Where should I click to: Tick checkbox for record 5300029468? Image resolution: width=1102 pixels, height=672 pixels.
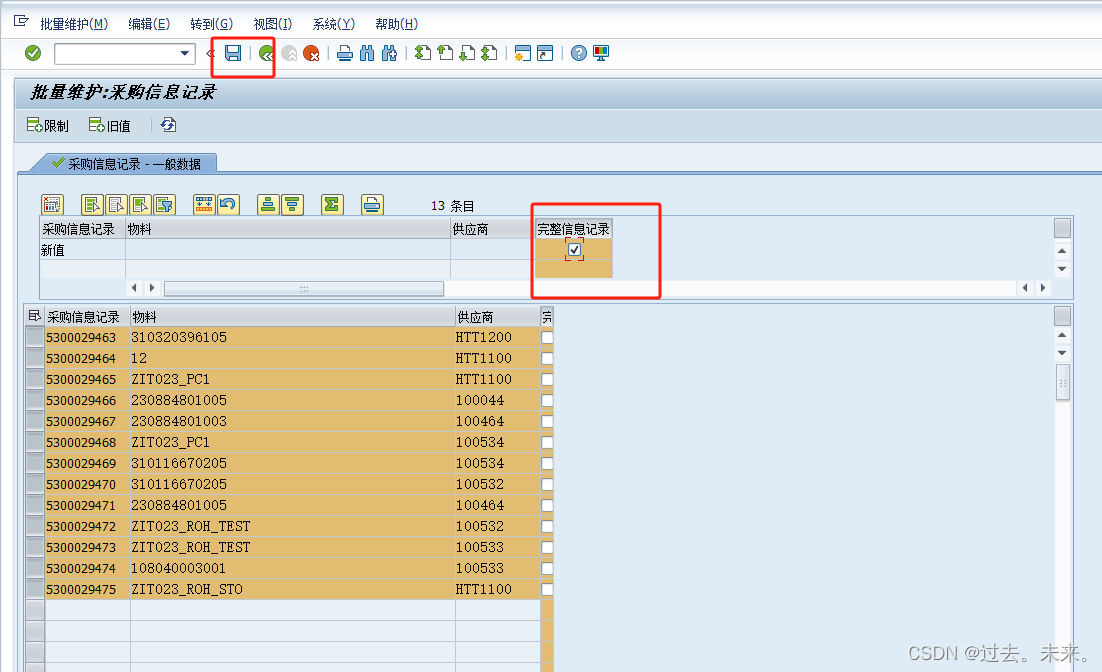click(547, 442)
